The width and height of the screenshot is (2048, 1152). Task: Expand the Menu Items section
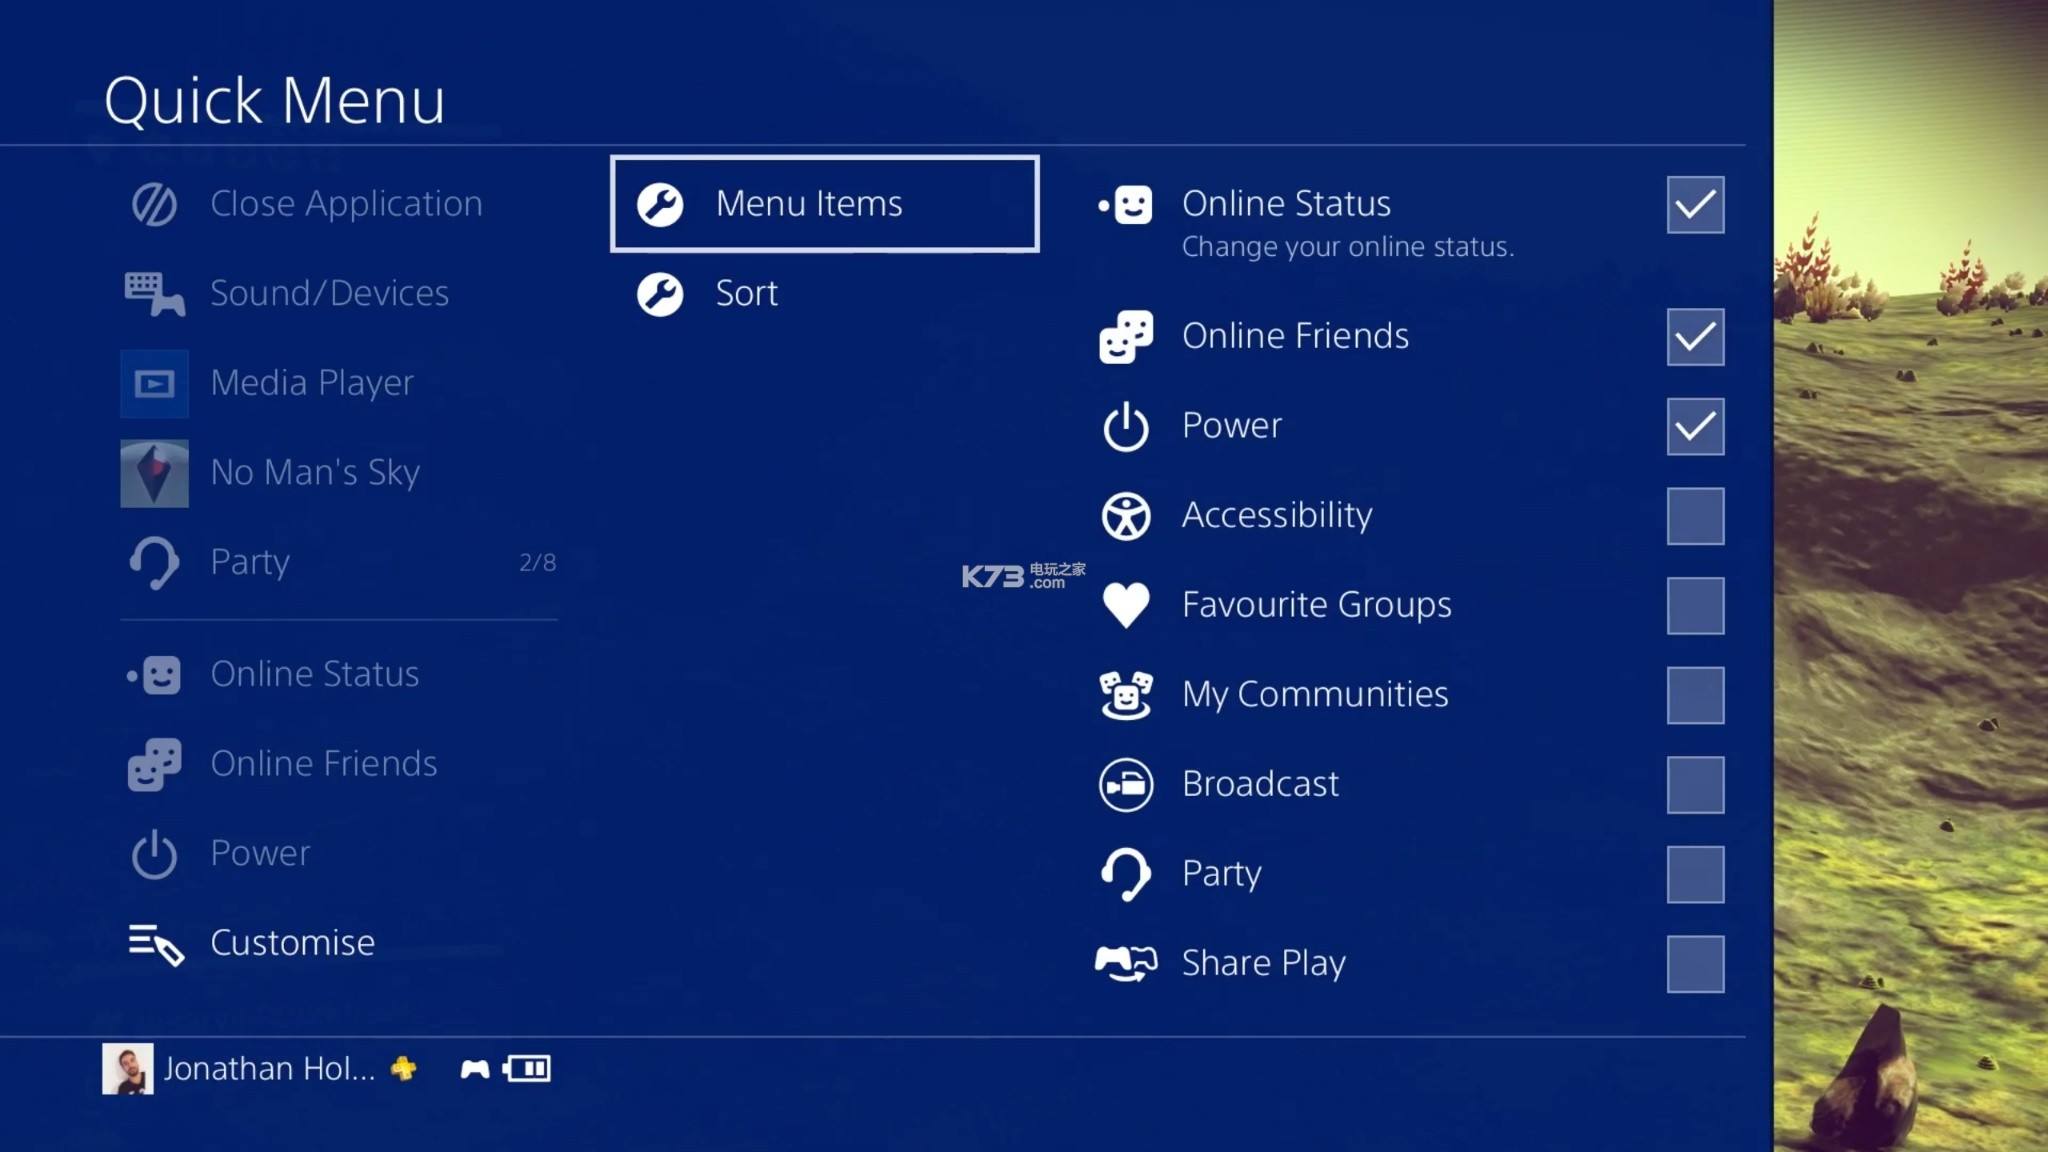(x=823, y=204)
